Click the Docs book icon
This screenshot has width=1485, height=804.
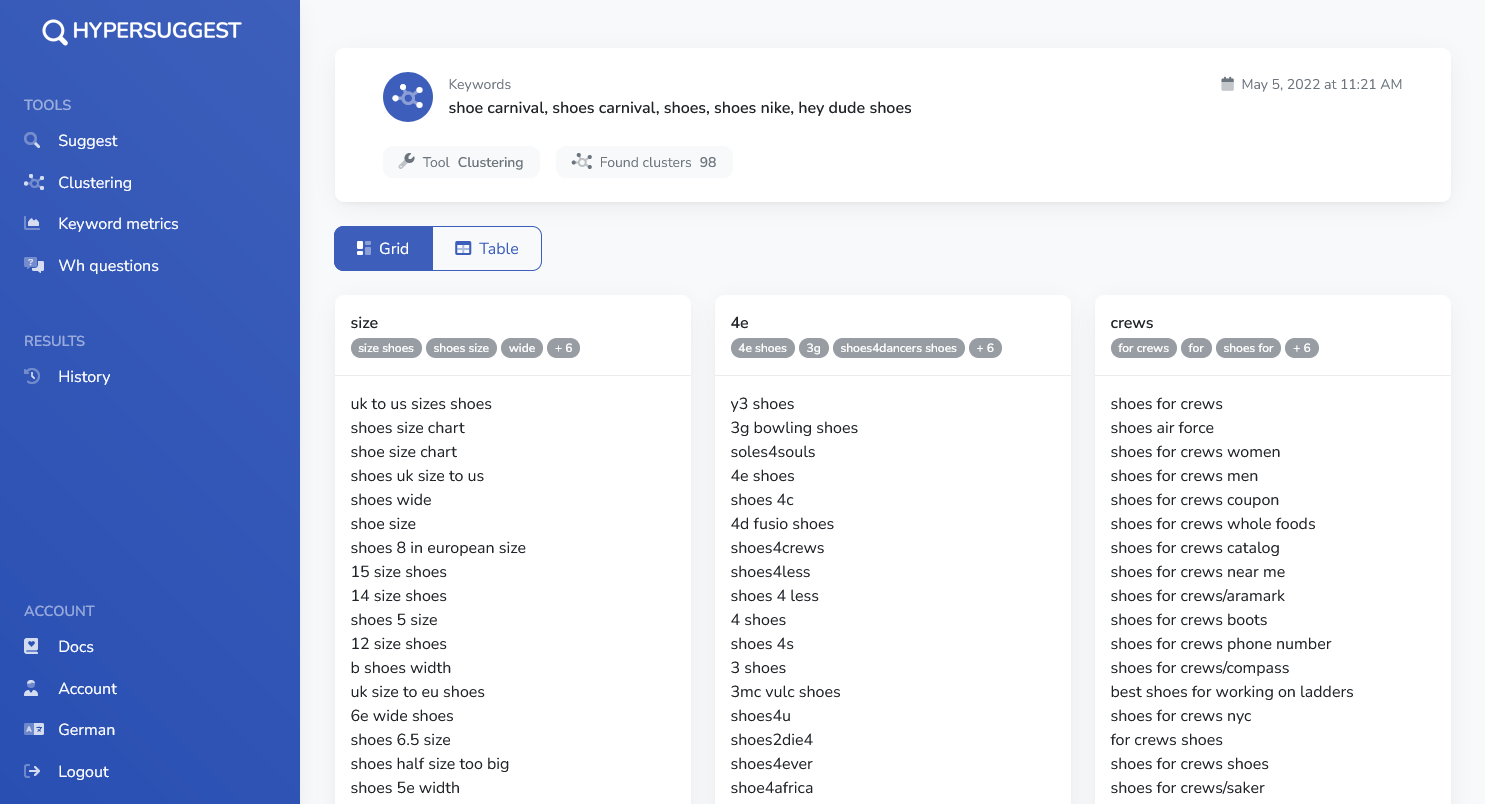32,646
